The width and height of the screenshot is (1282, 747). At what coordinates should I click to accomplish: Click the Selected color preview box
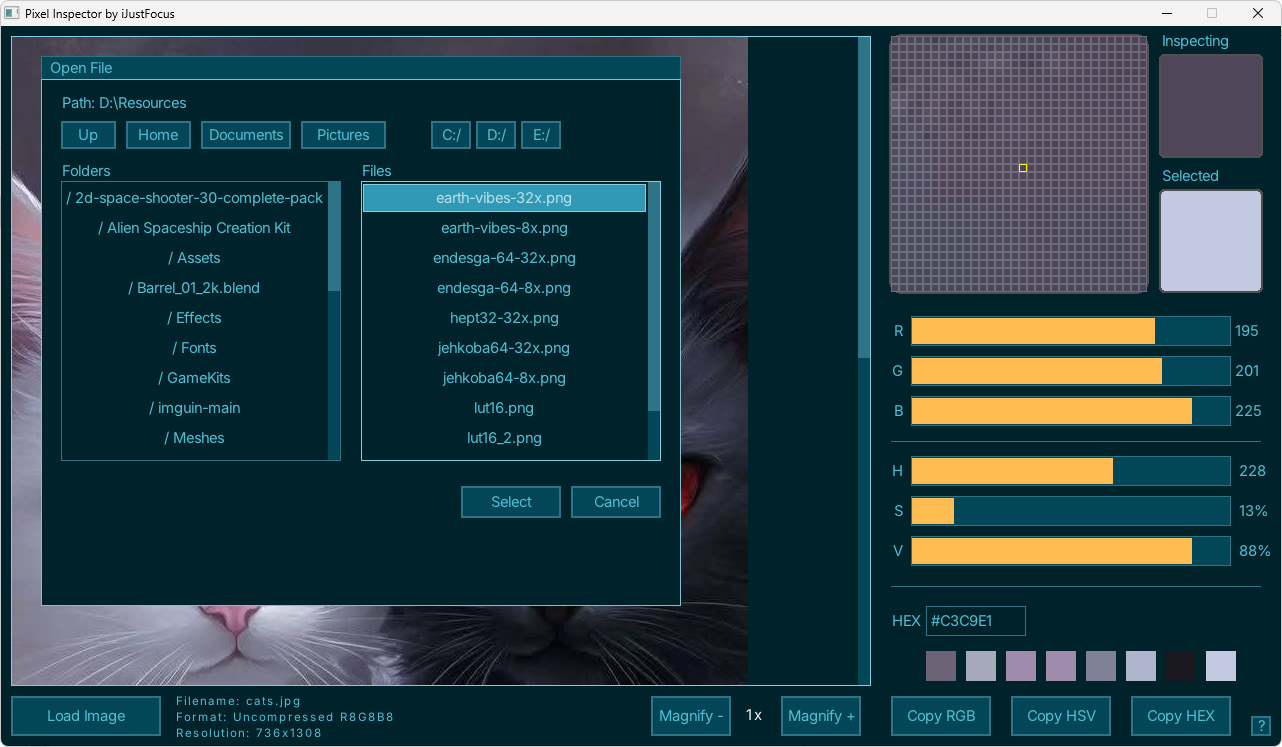pos(1211,241)
